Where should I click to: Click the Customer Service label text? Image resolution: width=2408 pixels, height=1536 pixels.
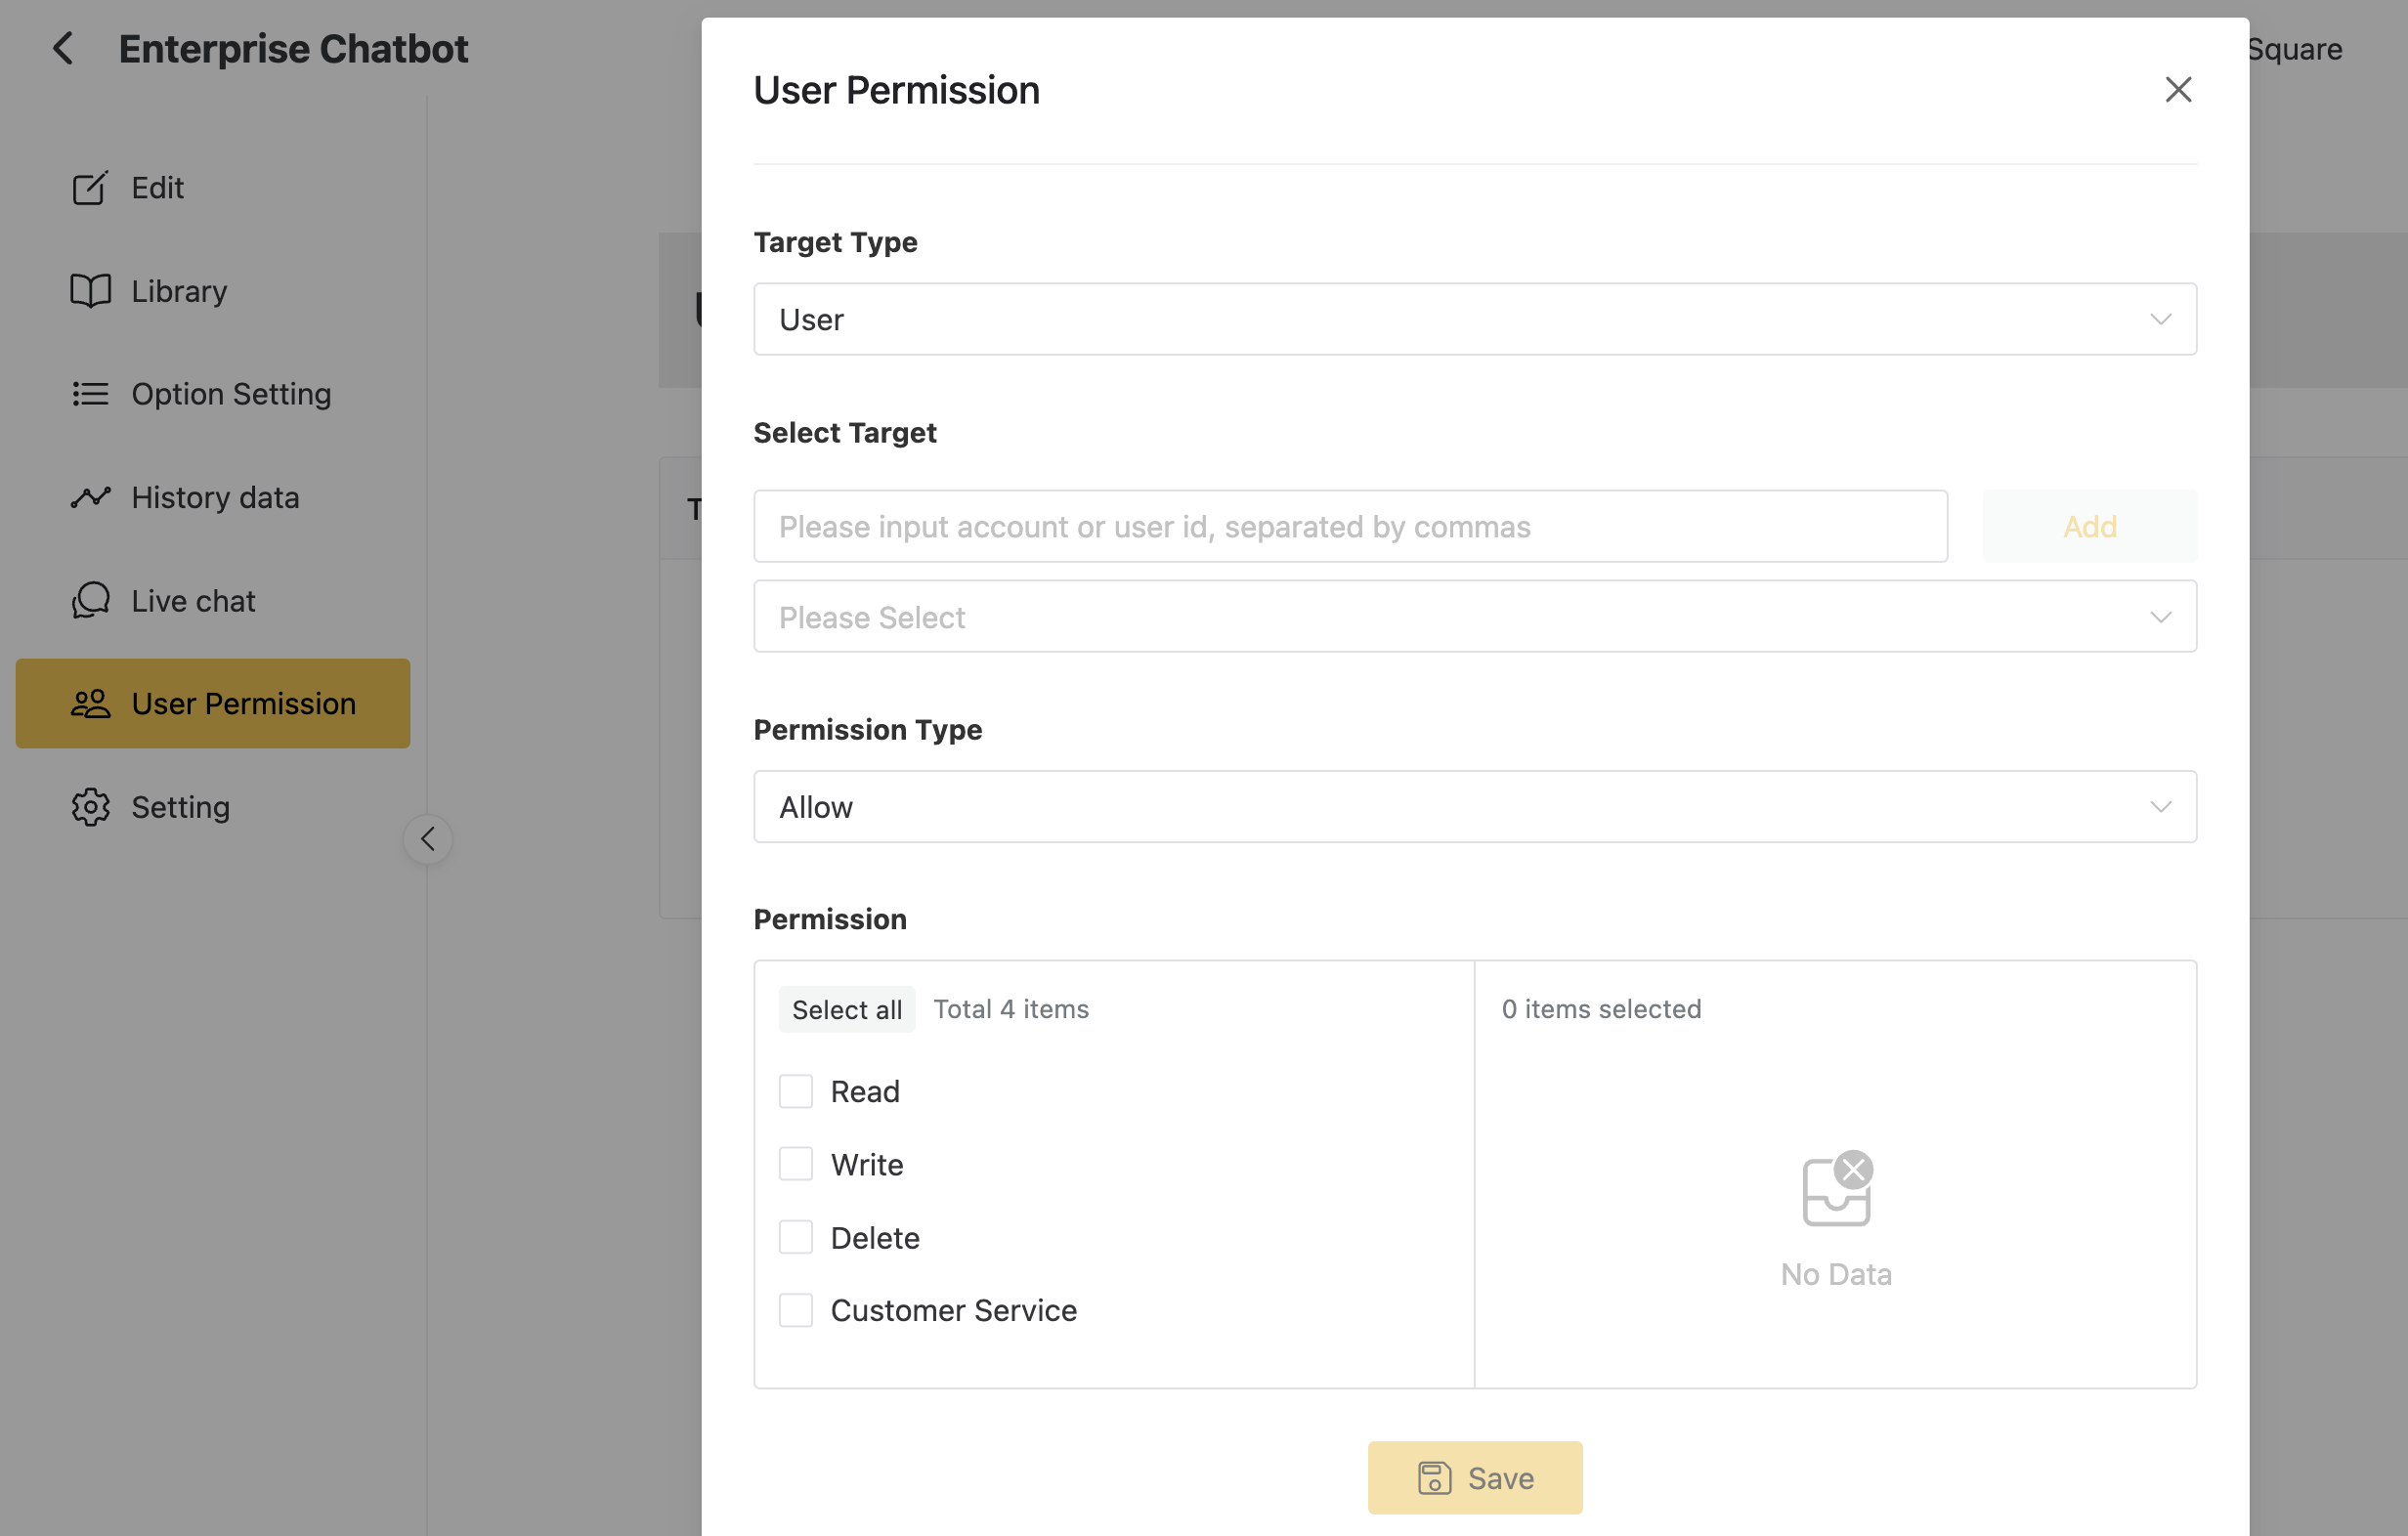[x=954, y=1310]
